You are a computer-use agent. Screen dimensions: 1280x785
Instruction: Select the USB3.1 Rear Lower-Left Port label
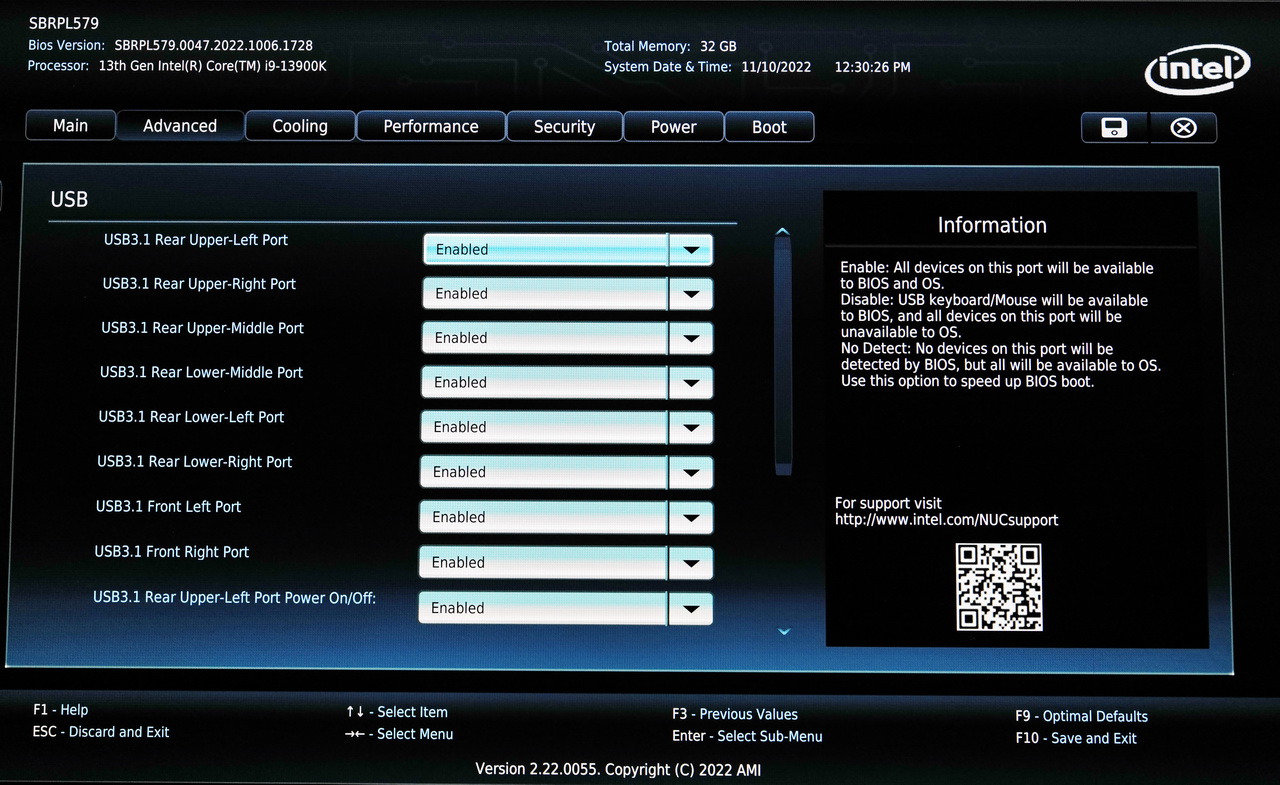191,417
